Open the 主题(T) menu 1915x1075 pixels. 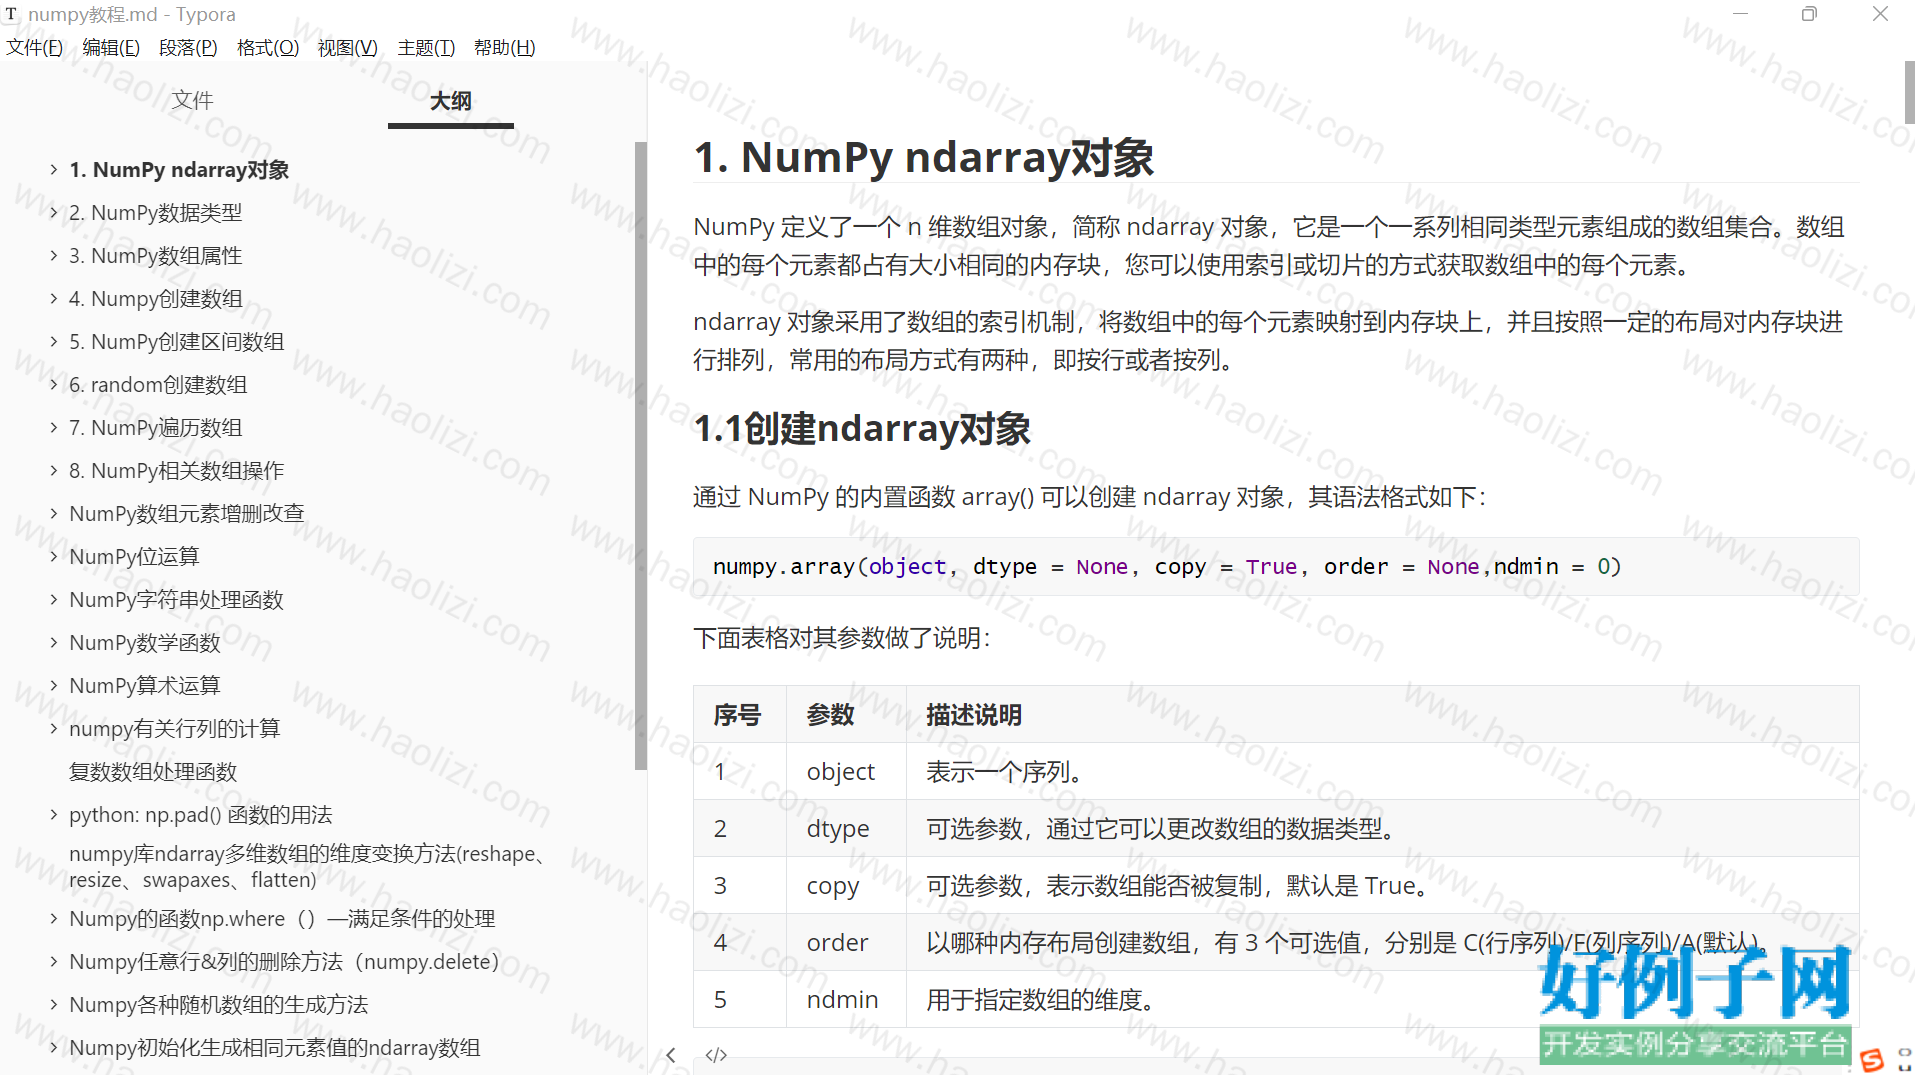(426, 48)
